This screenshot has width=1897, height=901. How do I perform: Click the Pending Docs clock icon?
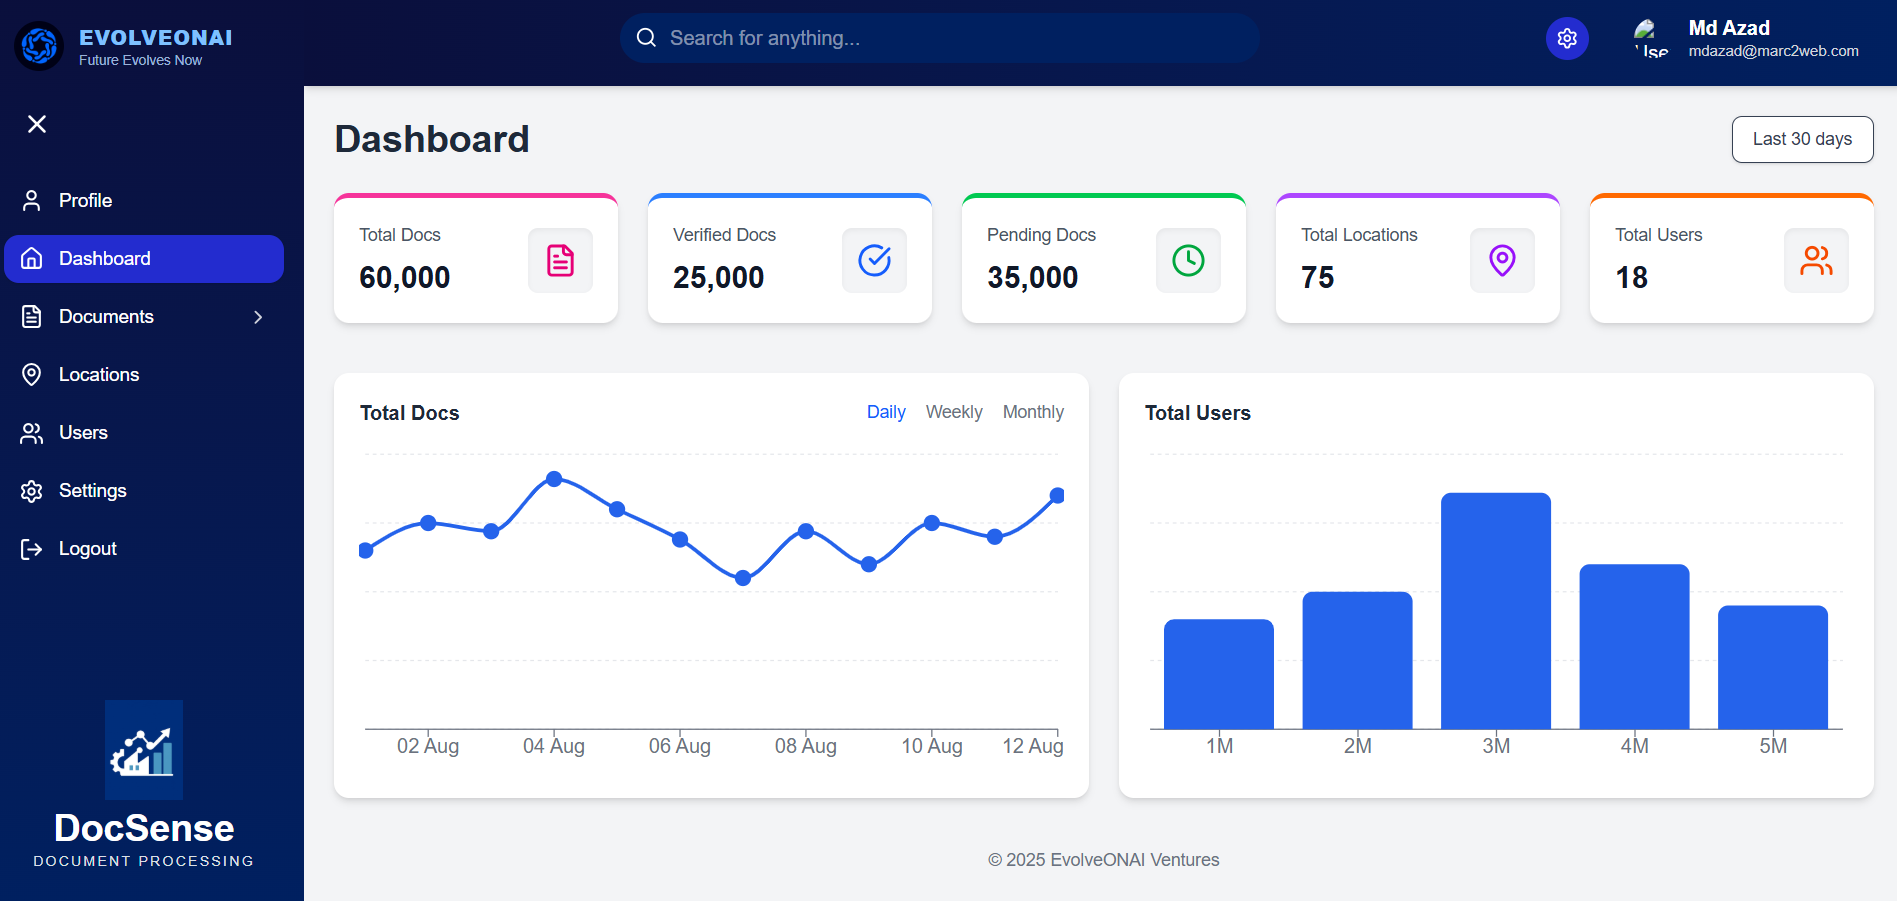click(x=1188, y=261)
